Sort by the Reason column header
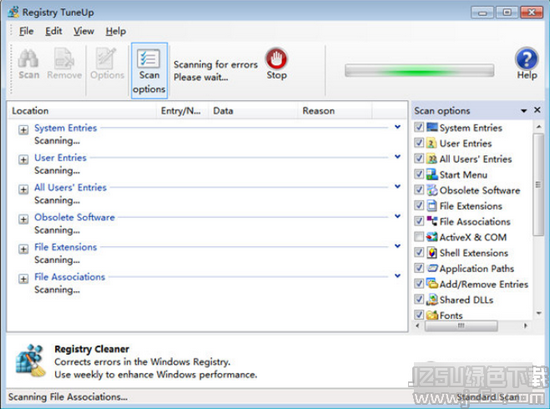Screen dimensions: 550x409 click(x=335, y=111)
